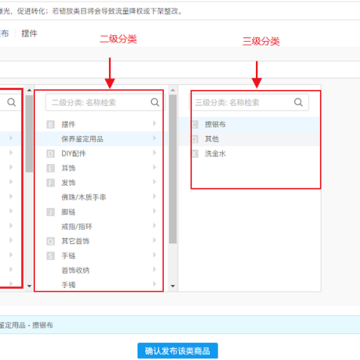Select the 首饰收纳 category
Image resolution: width=360 pixels, height=360 pixels.
tap(75, 270)
